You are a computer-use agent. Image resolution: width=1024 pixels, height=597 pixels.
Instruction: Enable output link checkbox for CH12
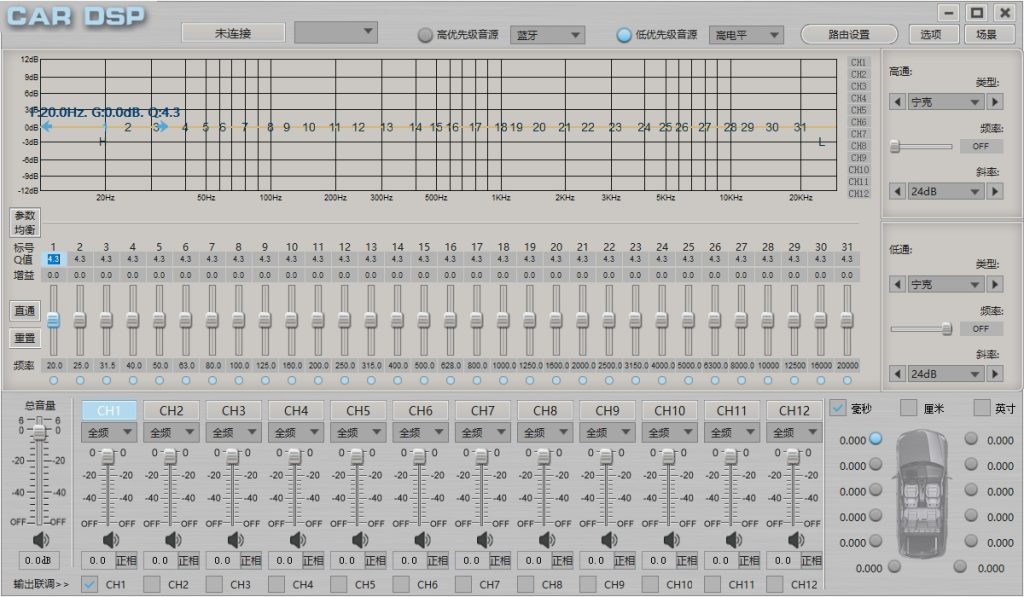[x=775, y=584]
